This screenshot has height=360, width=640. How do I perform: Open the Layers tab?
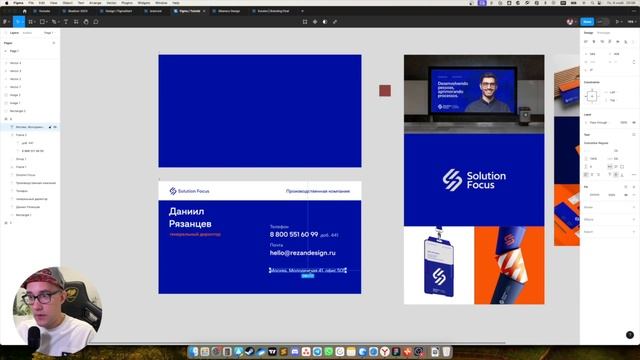14,33
